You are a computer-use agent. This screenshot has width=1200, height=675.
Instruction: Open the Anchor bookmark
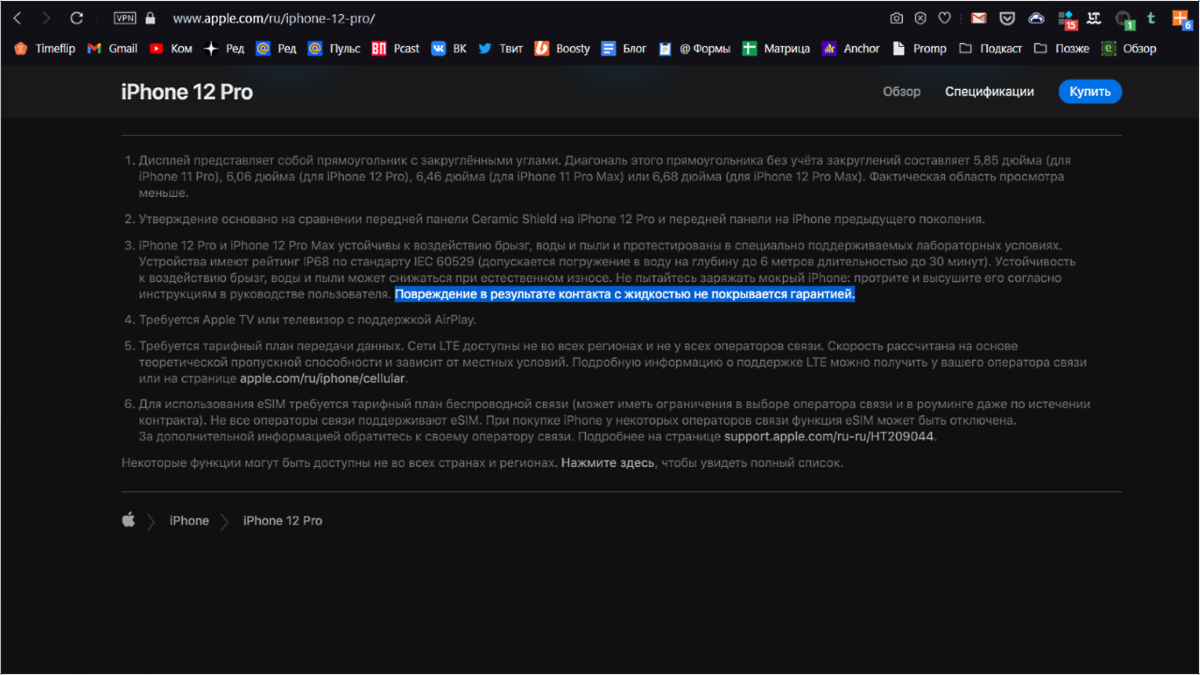pyautogui.click(x=851, y=48)
